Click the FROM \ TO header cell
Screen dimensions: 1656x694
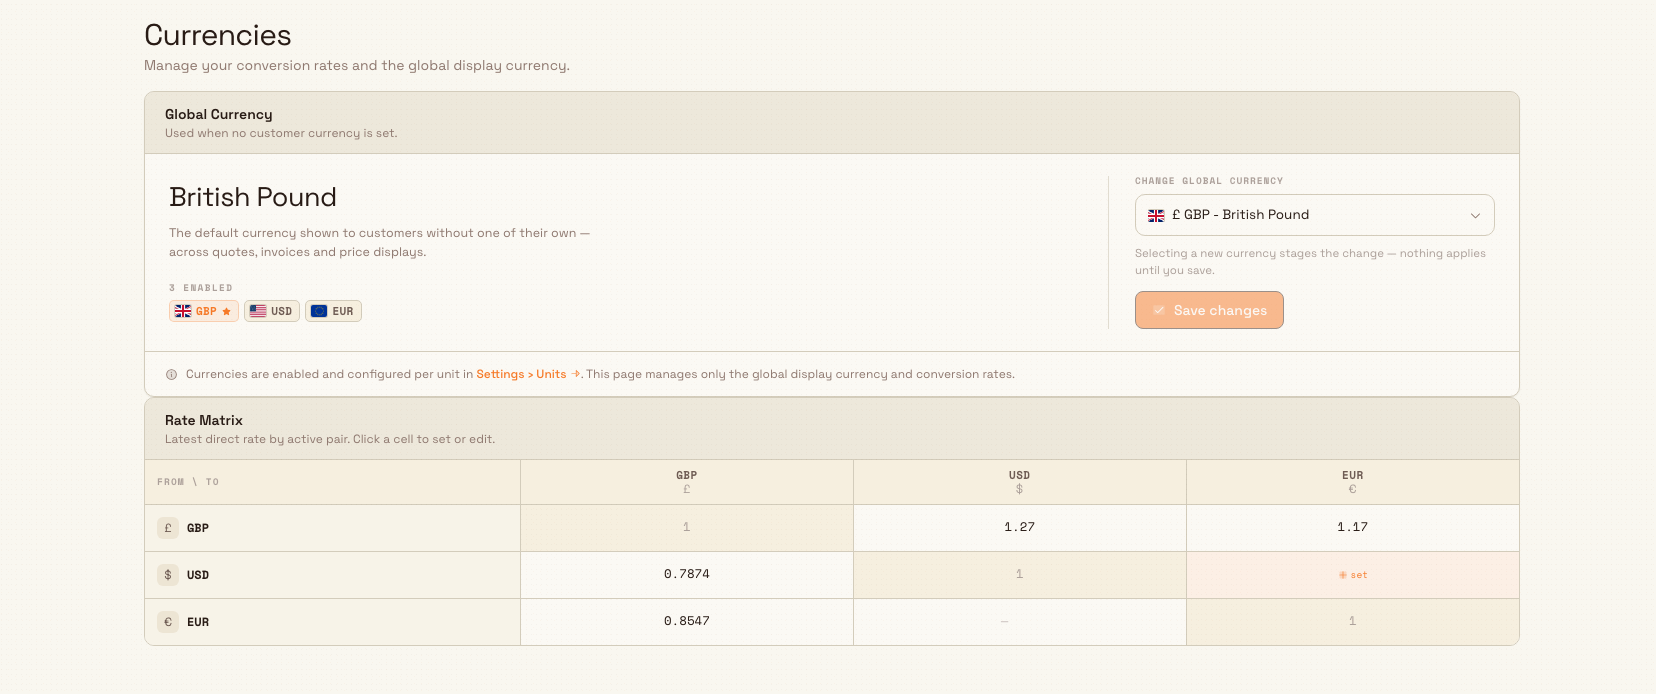tap(333, 482)
